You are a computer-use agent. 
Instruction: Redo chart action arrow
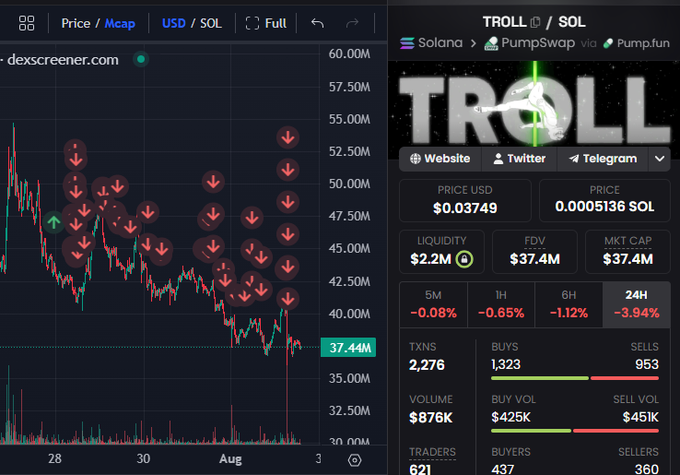tap(352, 23)
